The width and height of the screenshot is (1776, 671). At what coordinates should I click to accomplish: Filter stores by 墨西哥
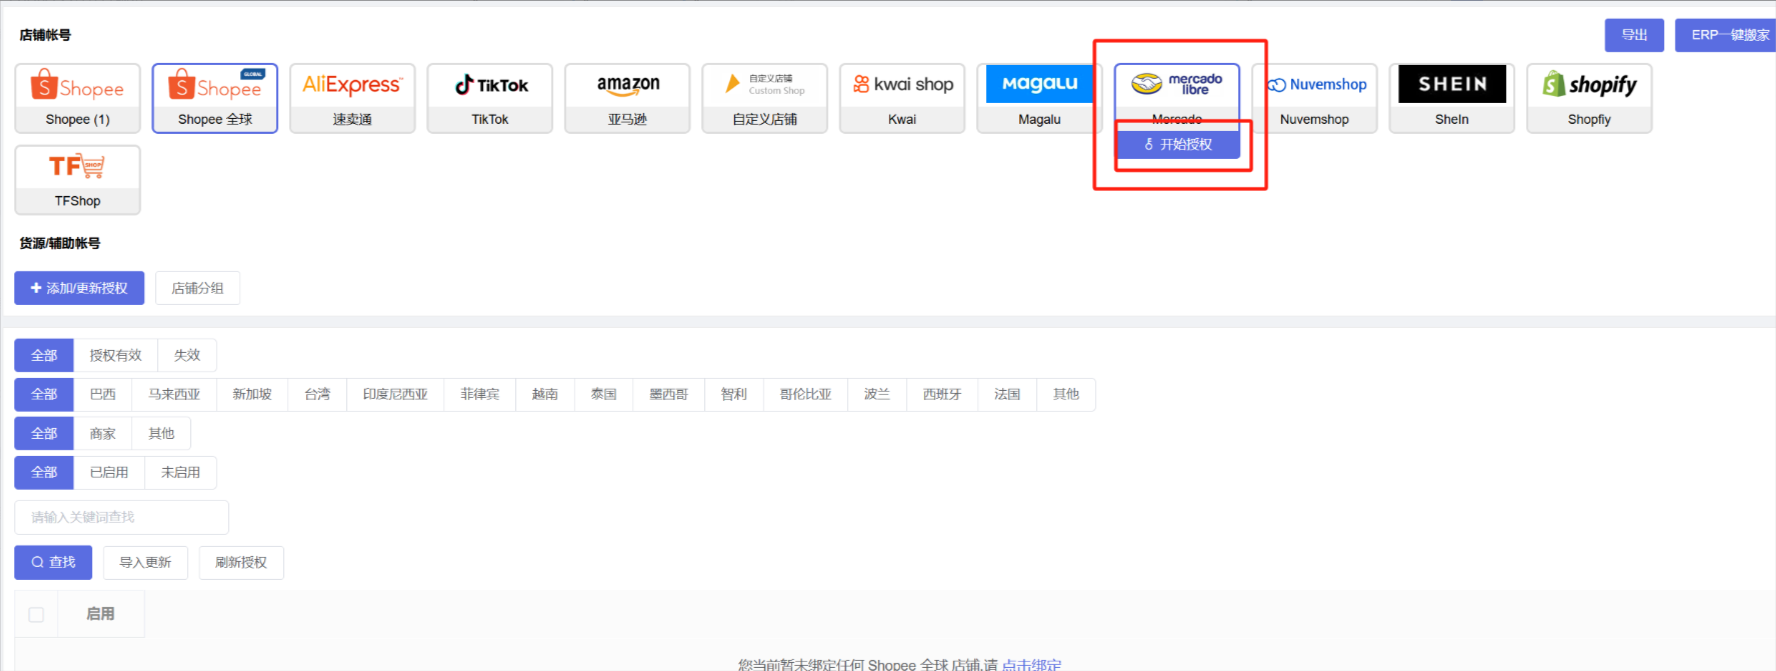click(x=669, y=394)
